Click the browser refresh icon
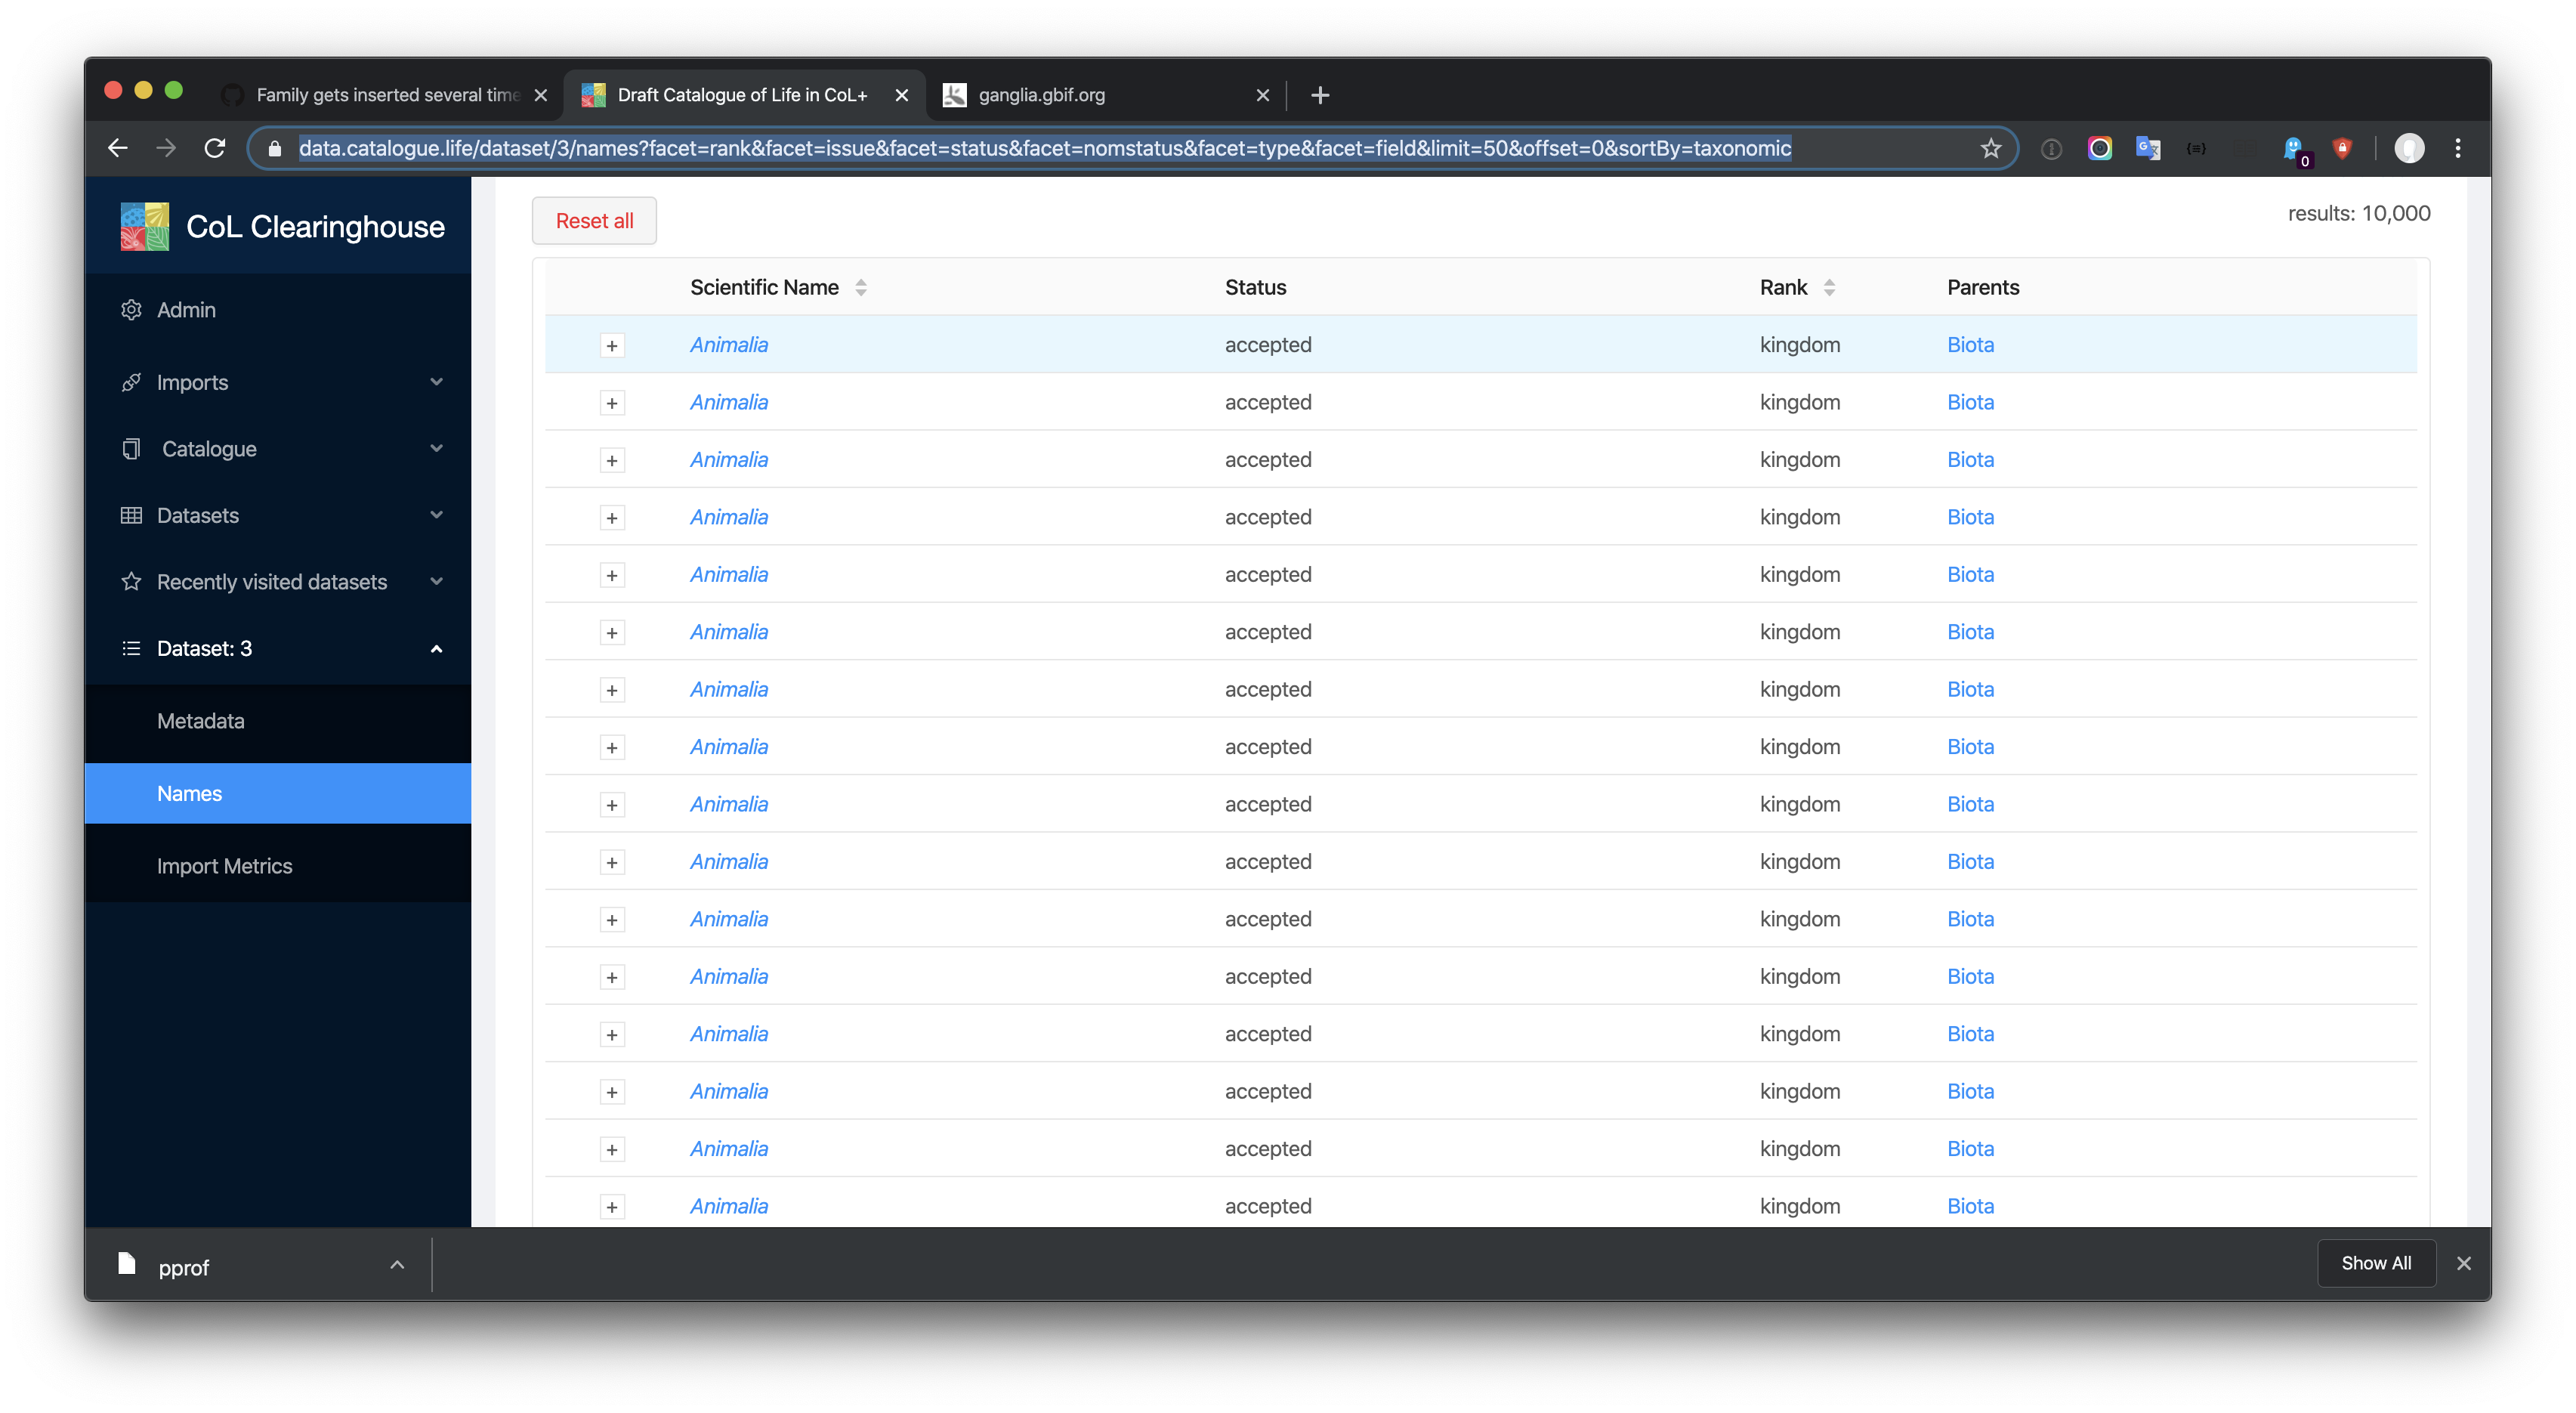The image size is (2576, 1413). (215, 147)
